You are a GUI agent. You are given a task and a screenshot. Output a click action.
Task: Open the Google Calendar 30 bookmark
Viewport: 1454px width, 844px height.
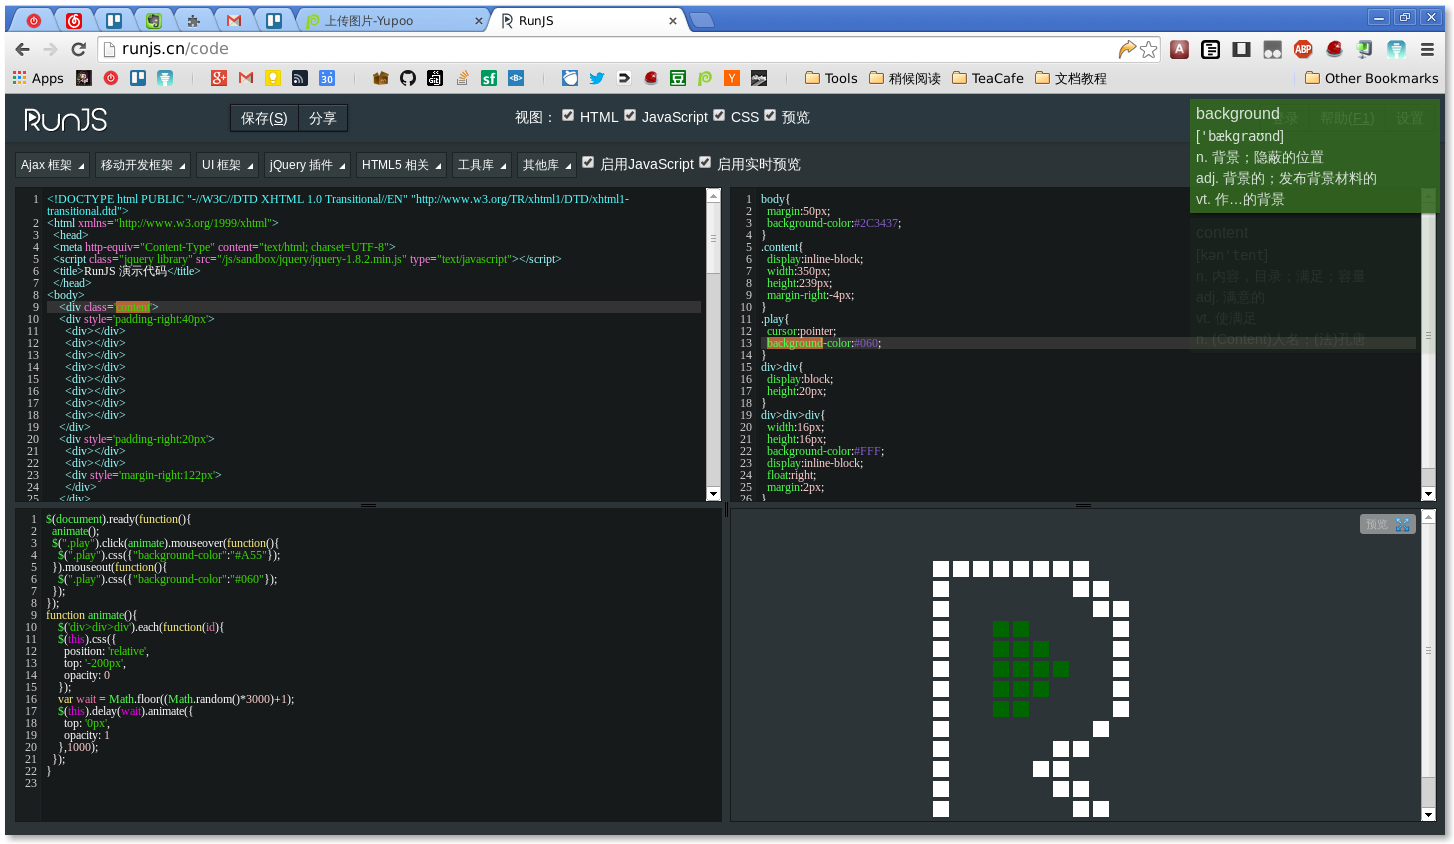click(x=327, y=78)
